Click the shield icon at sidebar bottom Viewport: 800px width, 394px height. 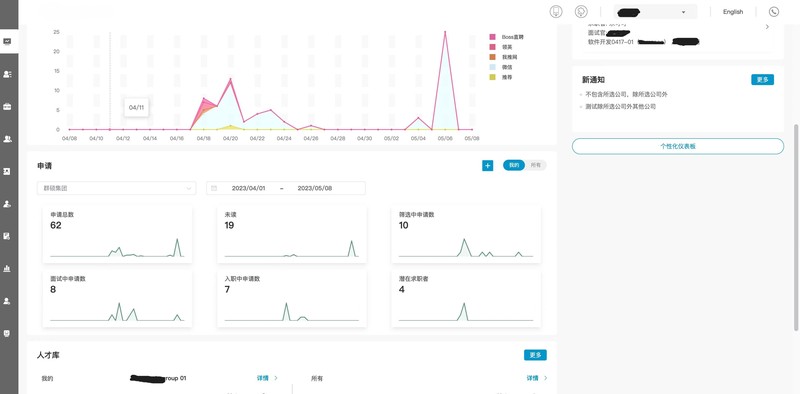tap(7, 333)
